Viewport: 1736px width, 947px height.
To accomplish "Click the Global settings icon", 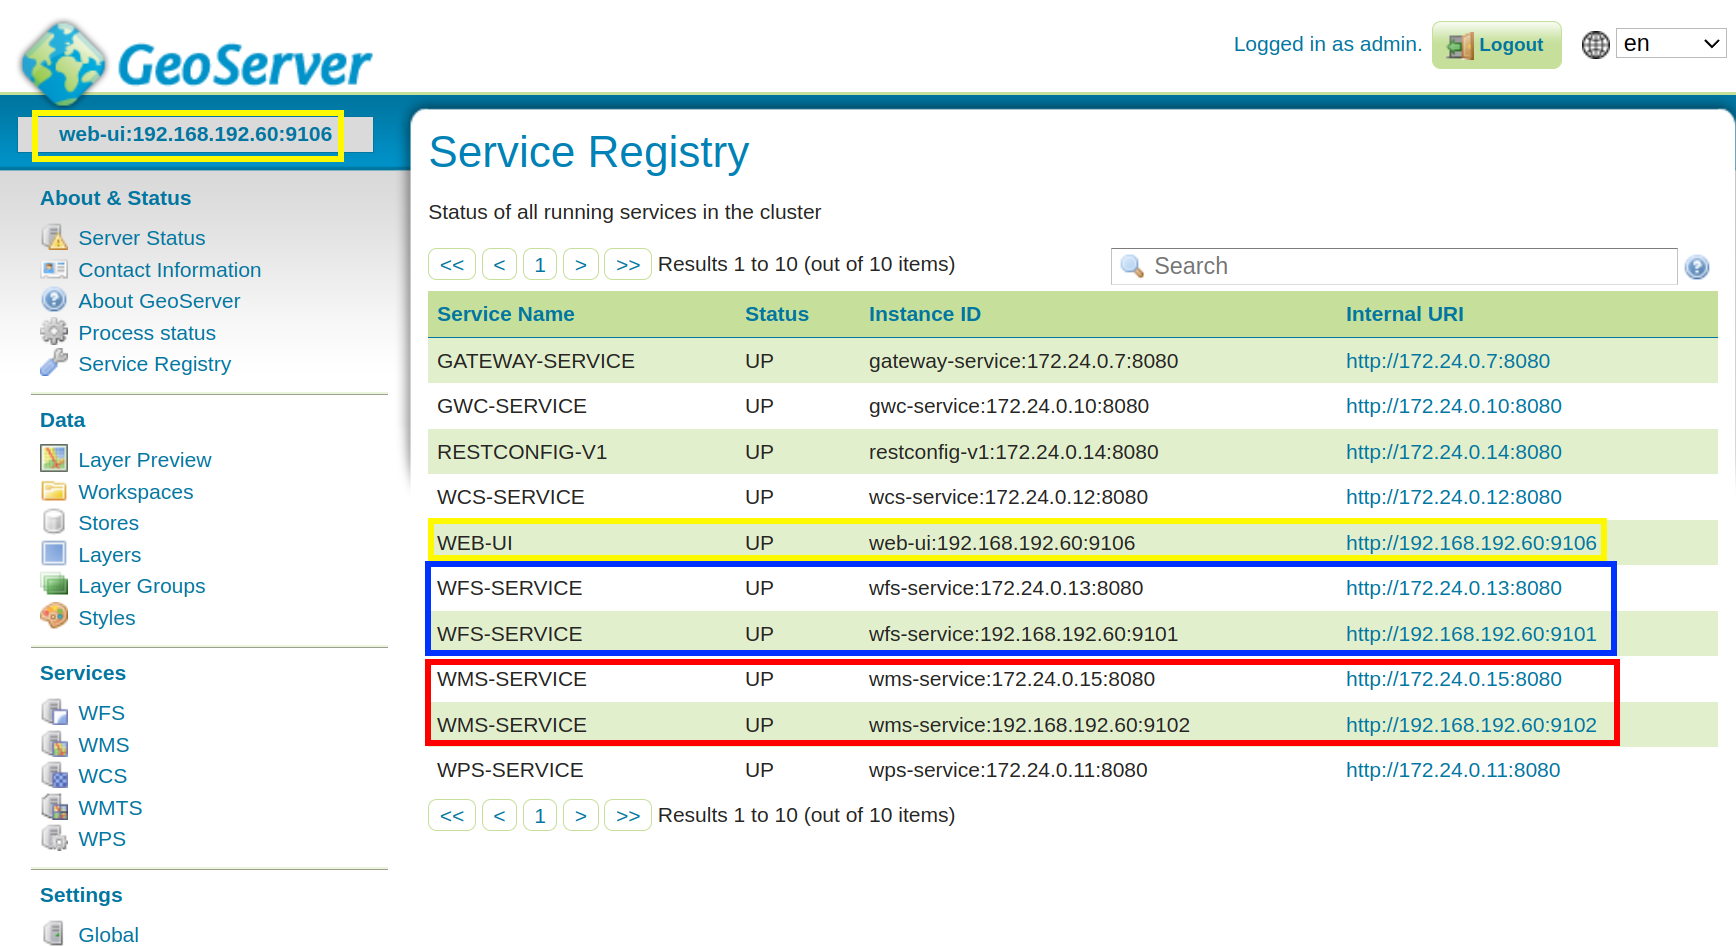I will [x=54, y=933].
